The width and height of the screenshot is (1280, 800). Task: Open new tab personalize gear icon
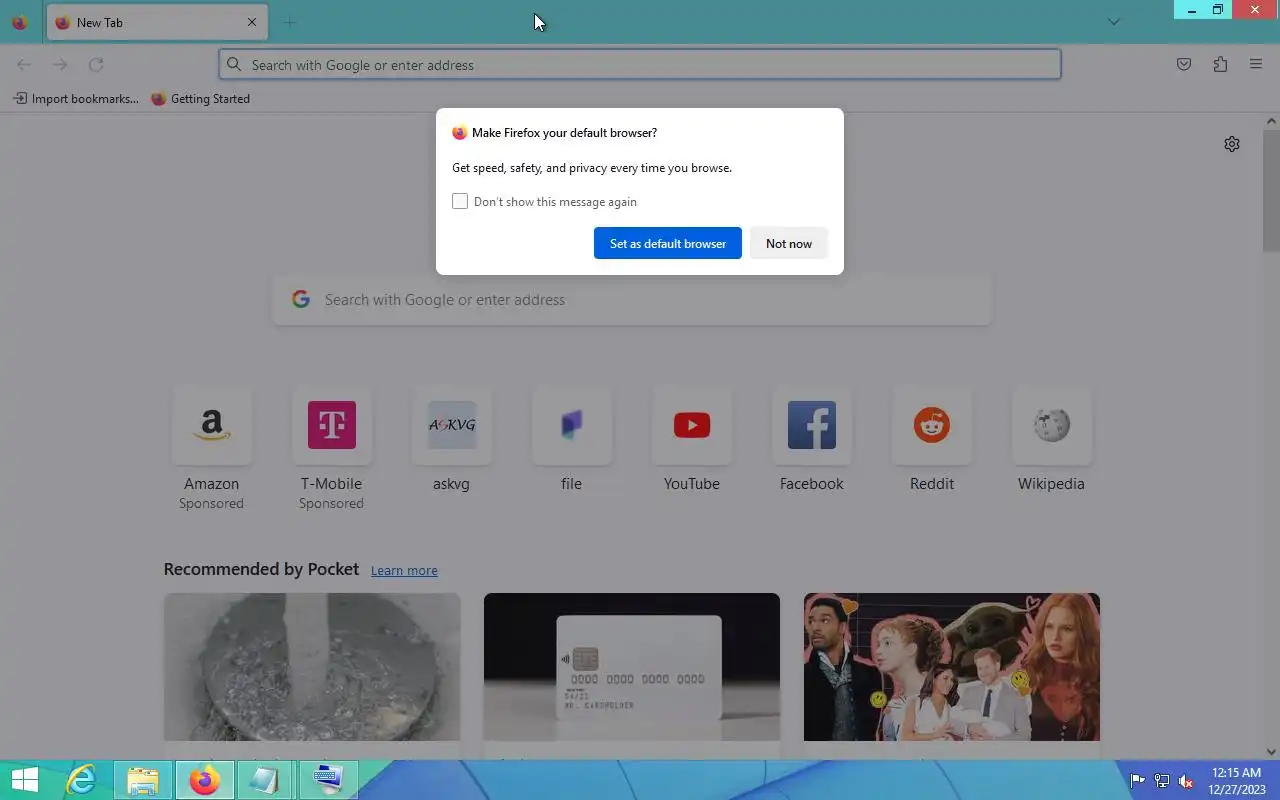(1232, 144)
